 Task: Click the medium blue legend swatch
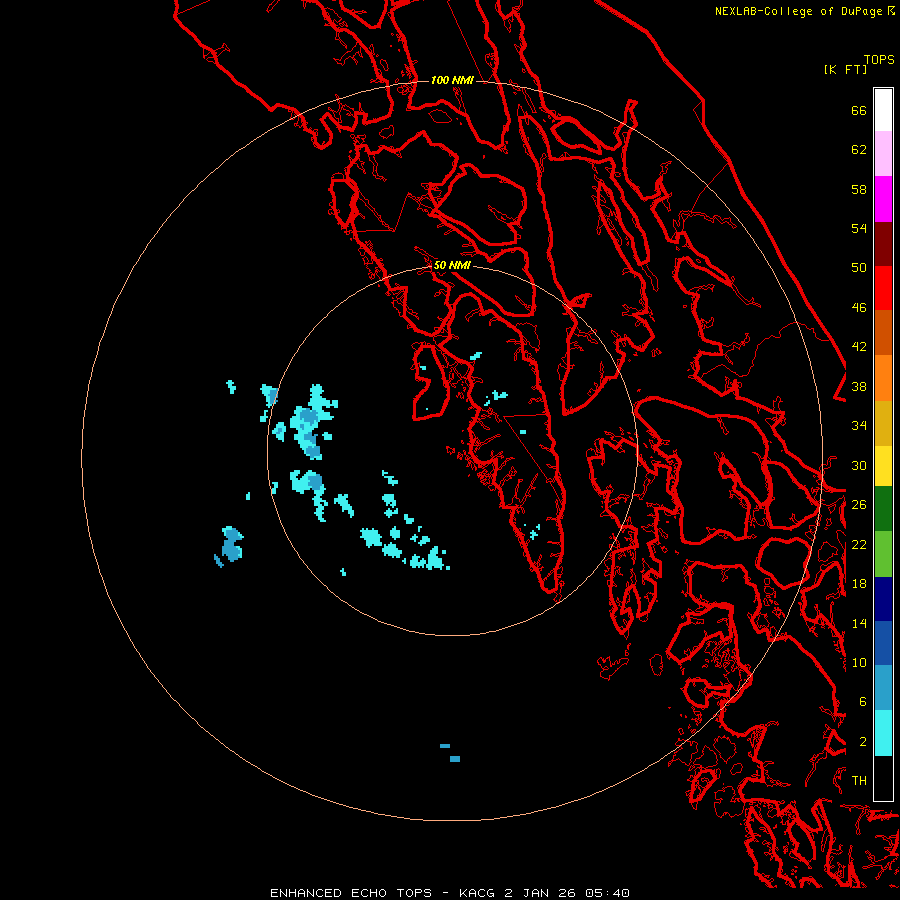point(883,643)
